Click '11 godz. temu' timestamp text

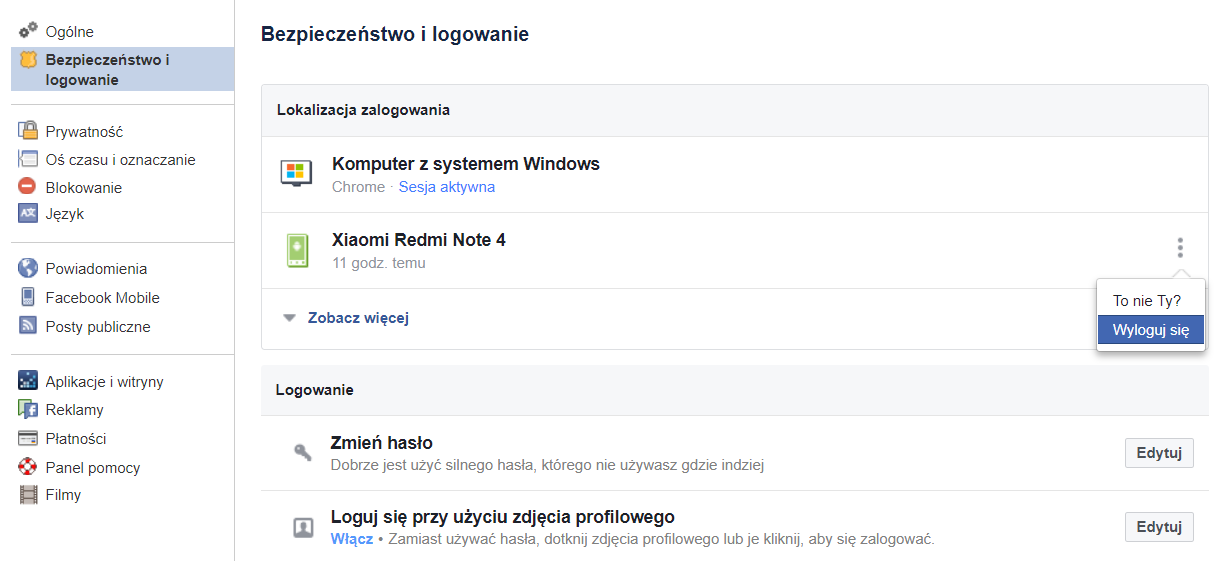coord(379,263)
